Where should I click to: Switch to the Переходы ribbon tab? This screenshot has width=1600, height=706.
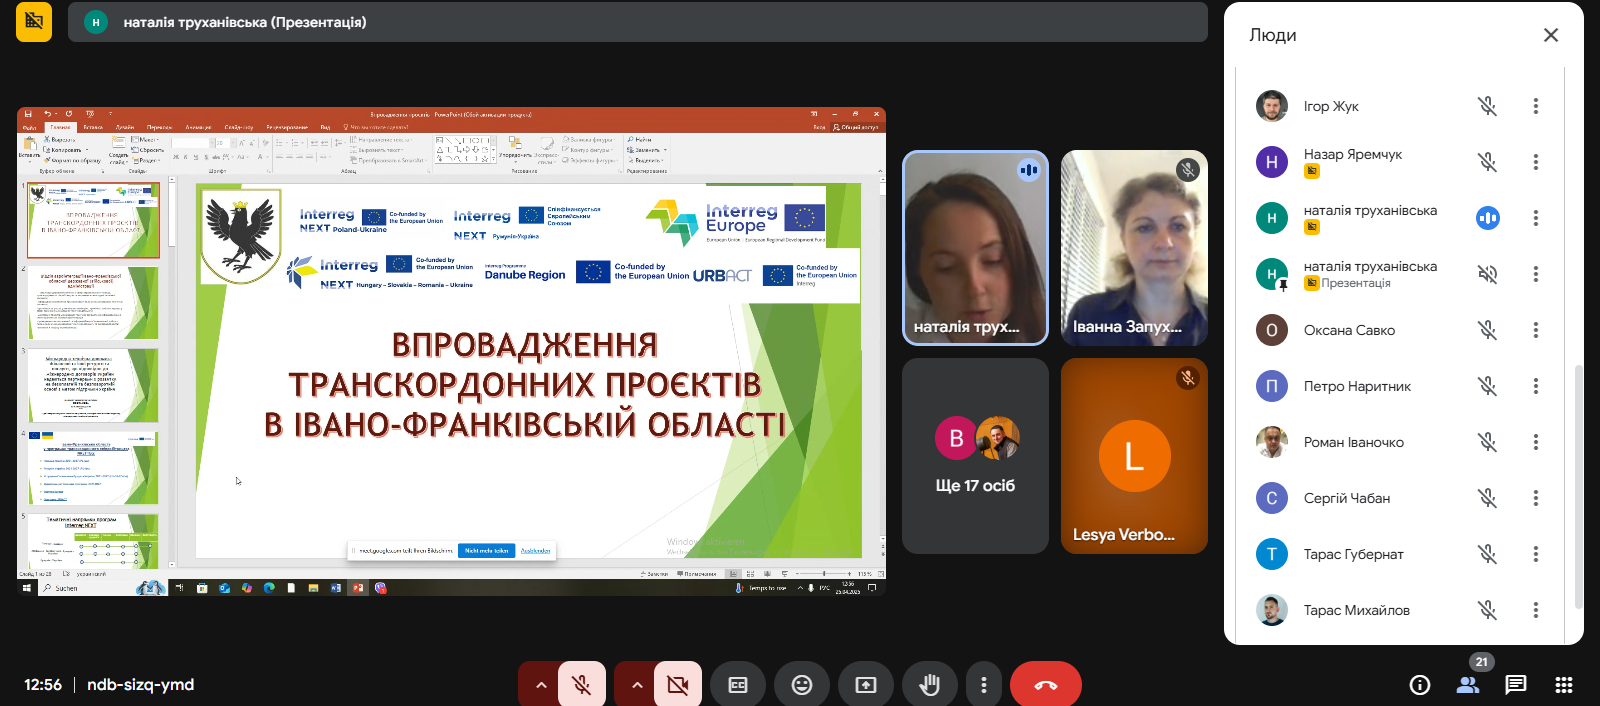click(x=160, y=127)
